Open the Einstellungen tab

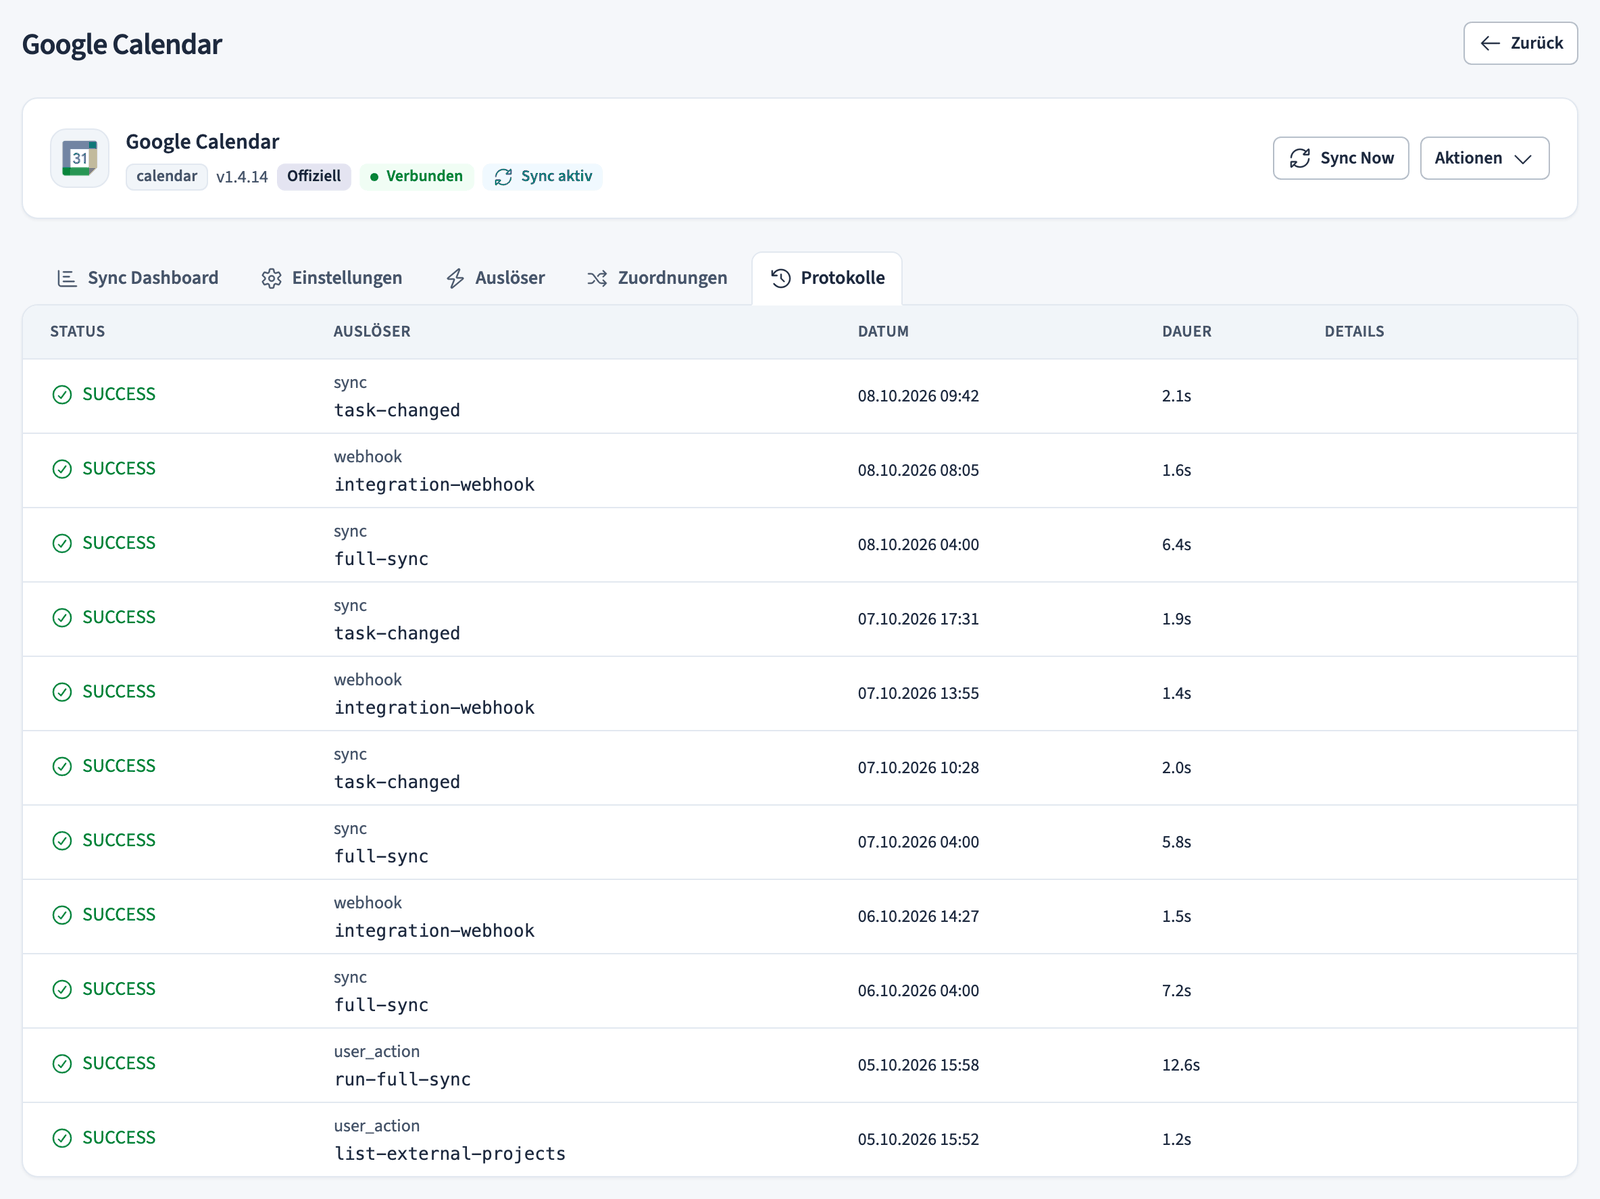(x=332, y=278)
